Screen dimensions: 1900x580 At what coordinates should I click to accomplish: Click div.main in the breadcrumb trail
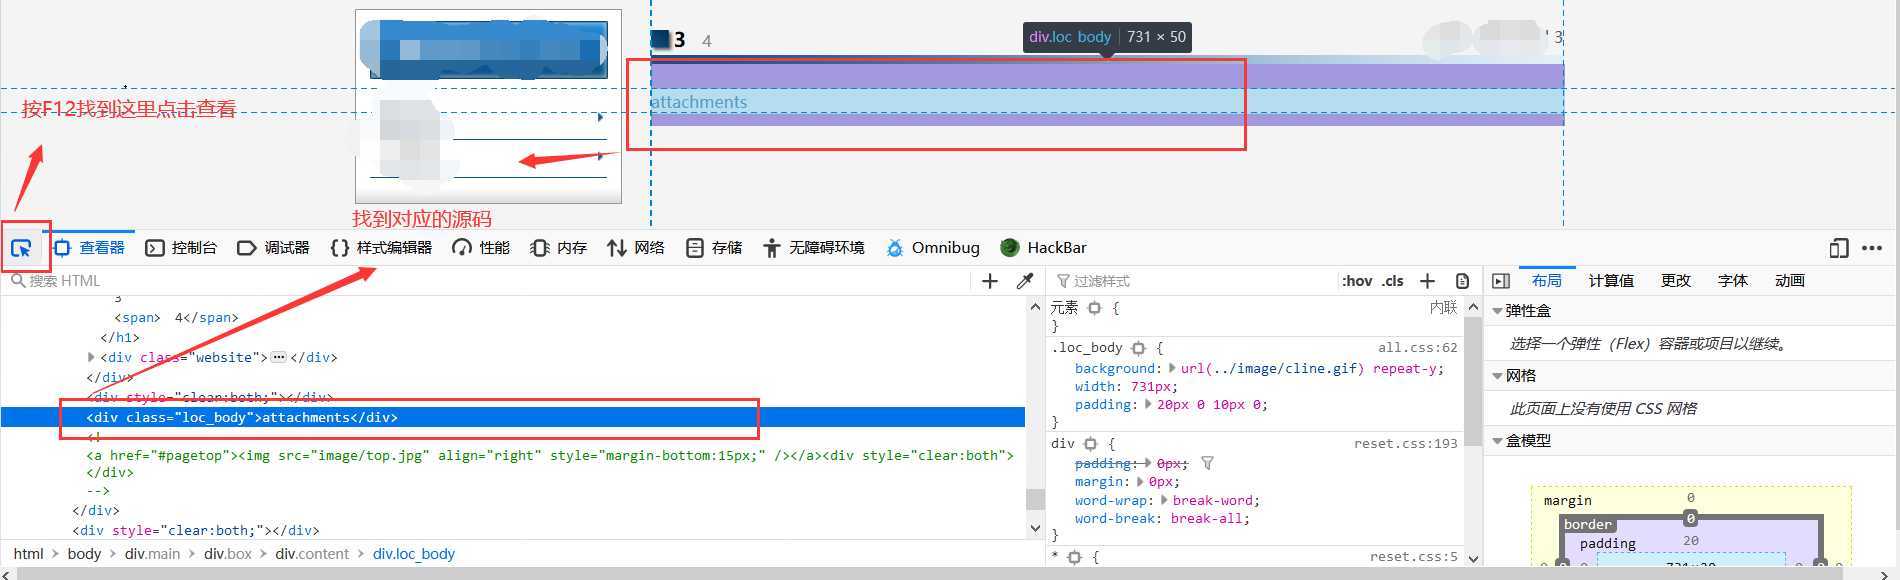tap(152, 554)
